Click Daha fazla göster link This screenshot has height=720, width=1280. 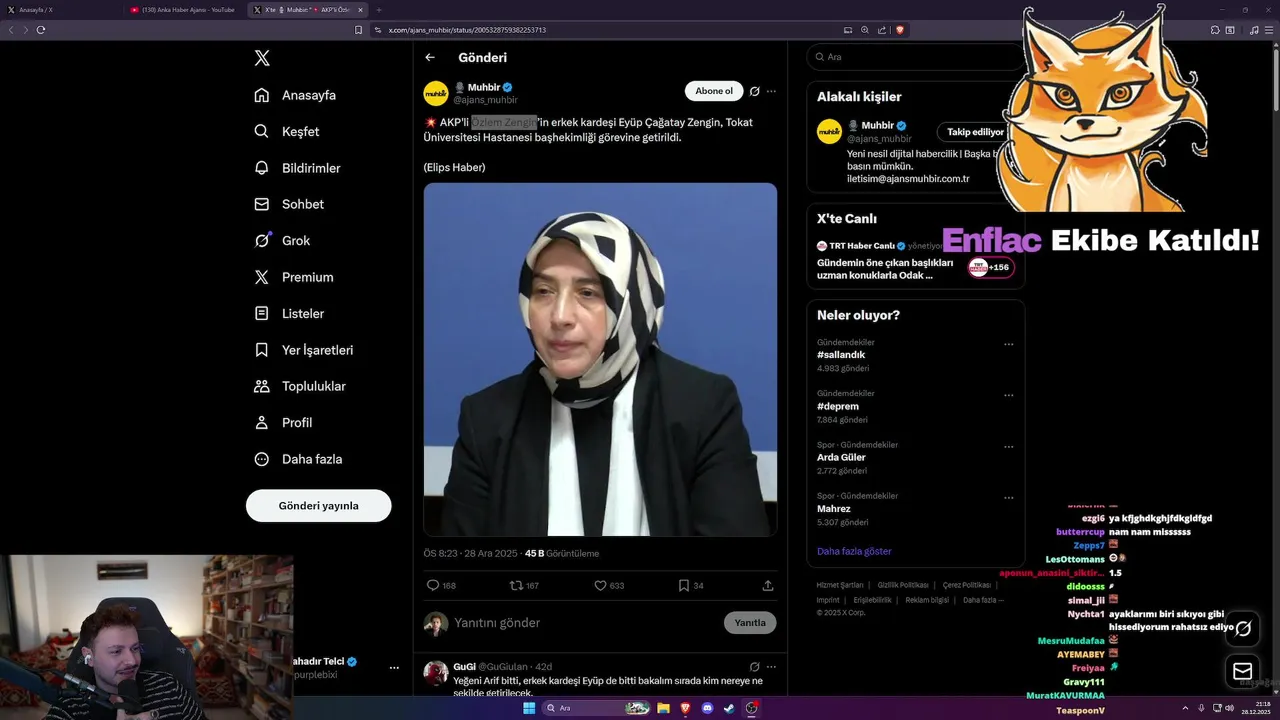click(854, 551)
